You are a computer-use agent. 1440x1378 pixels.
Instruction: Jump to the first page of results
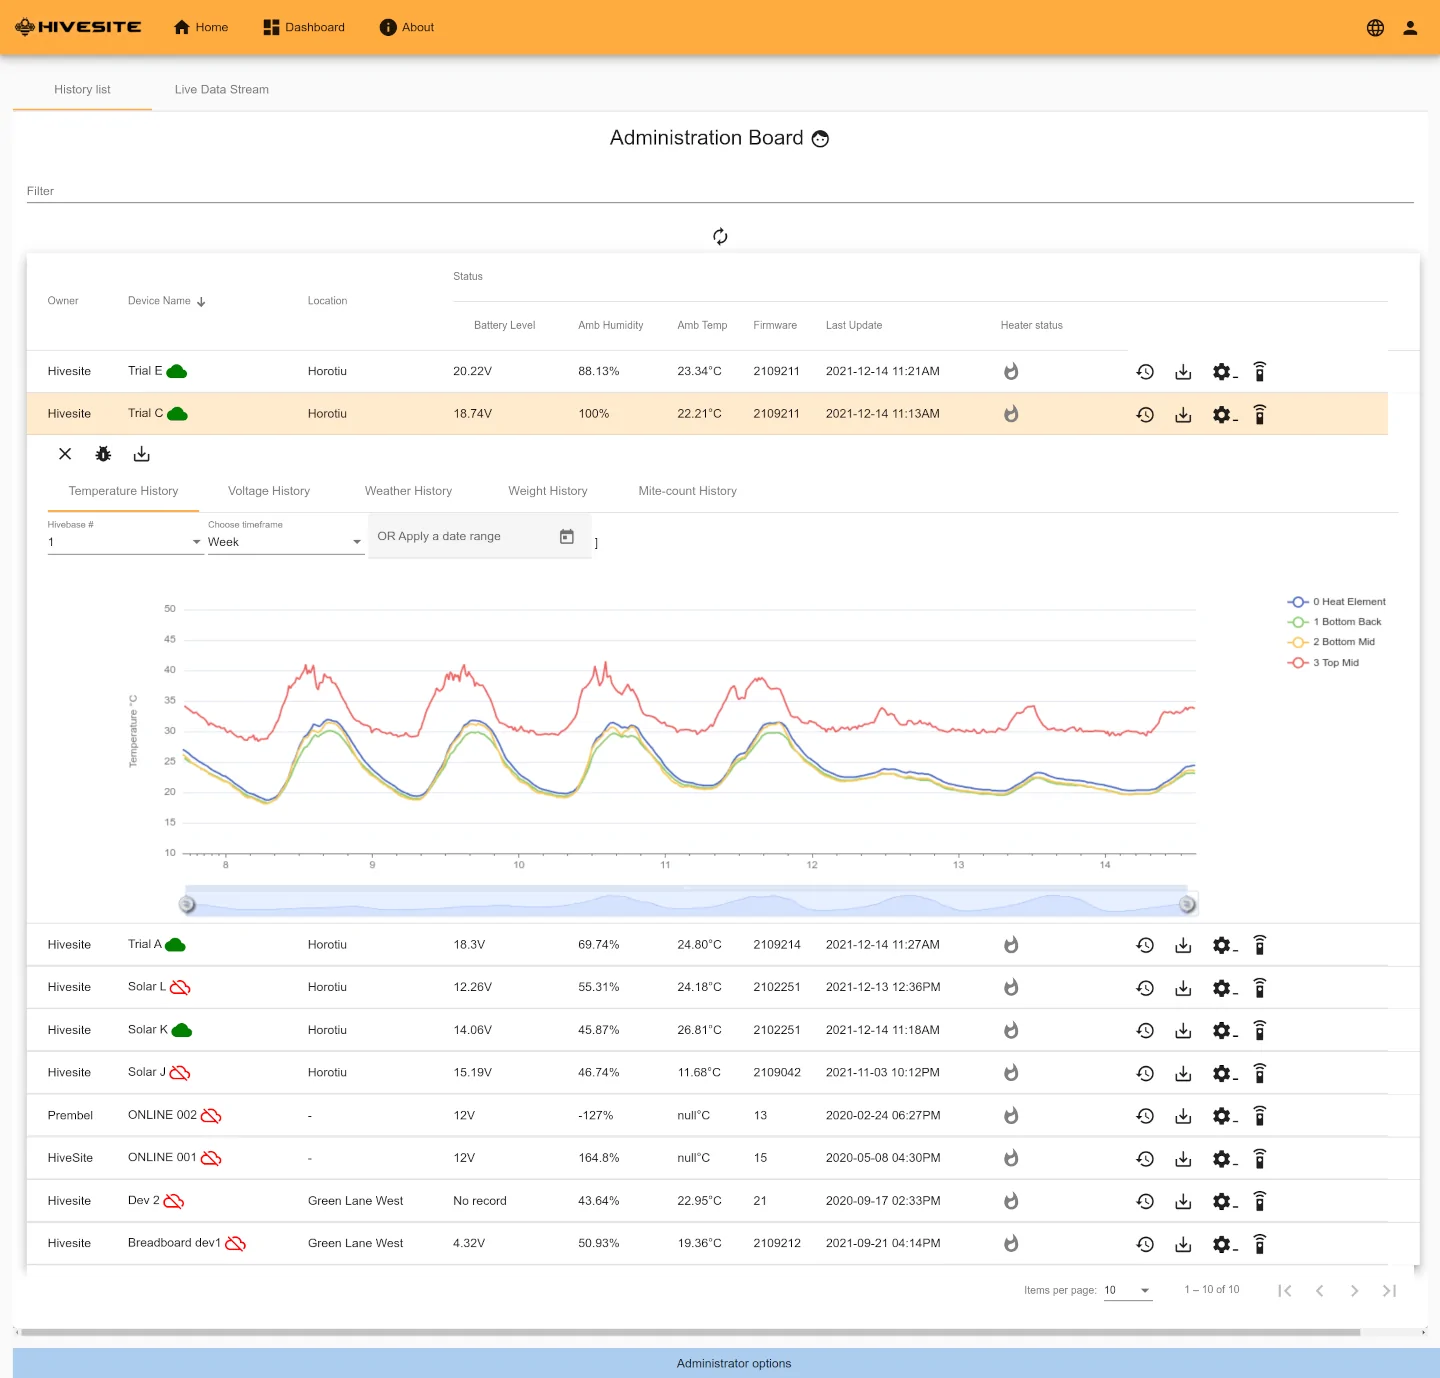(1285, 1291)
